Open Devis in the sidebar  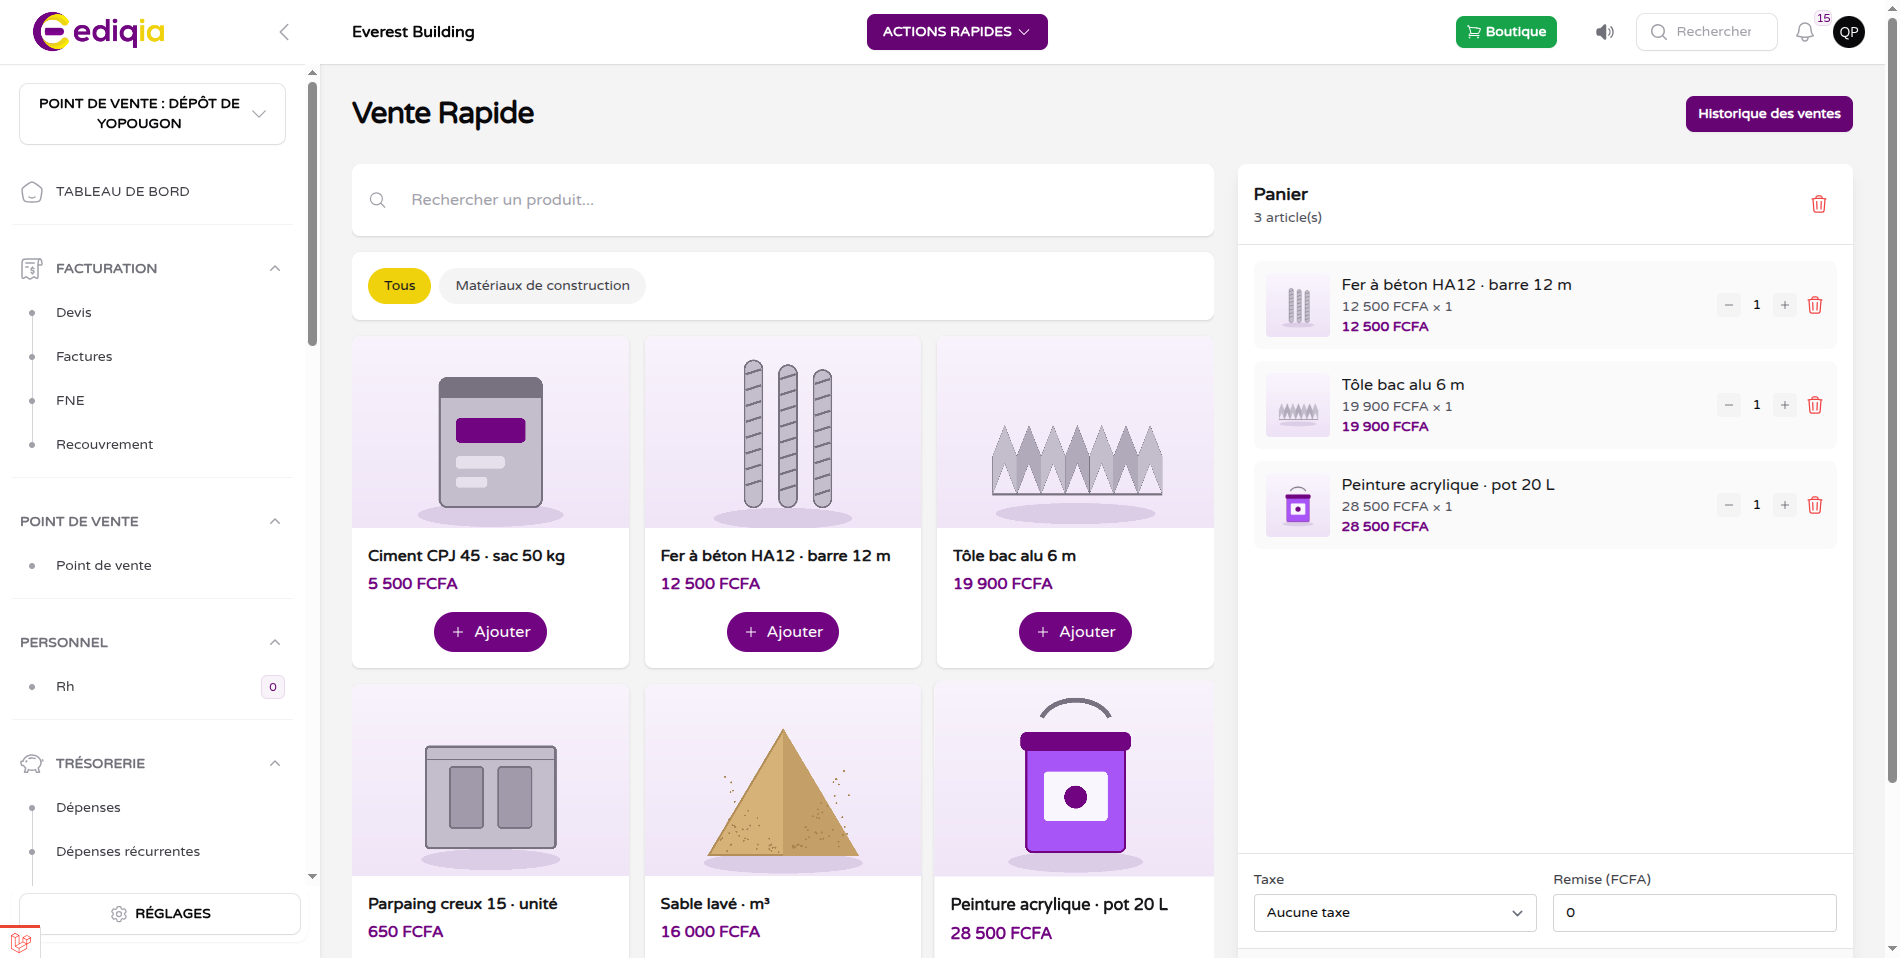tap(74, 313)
